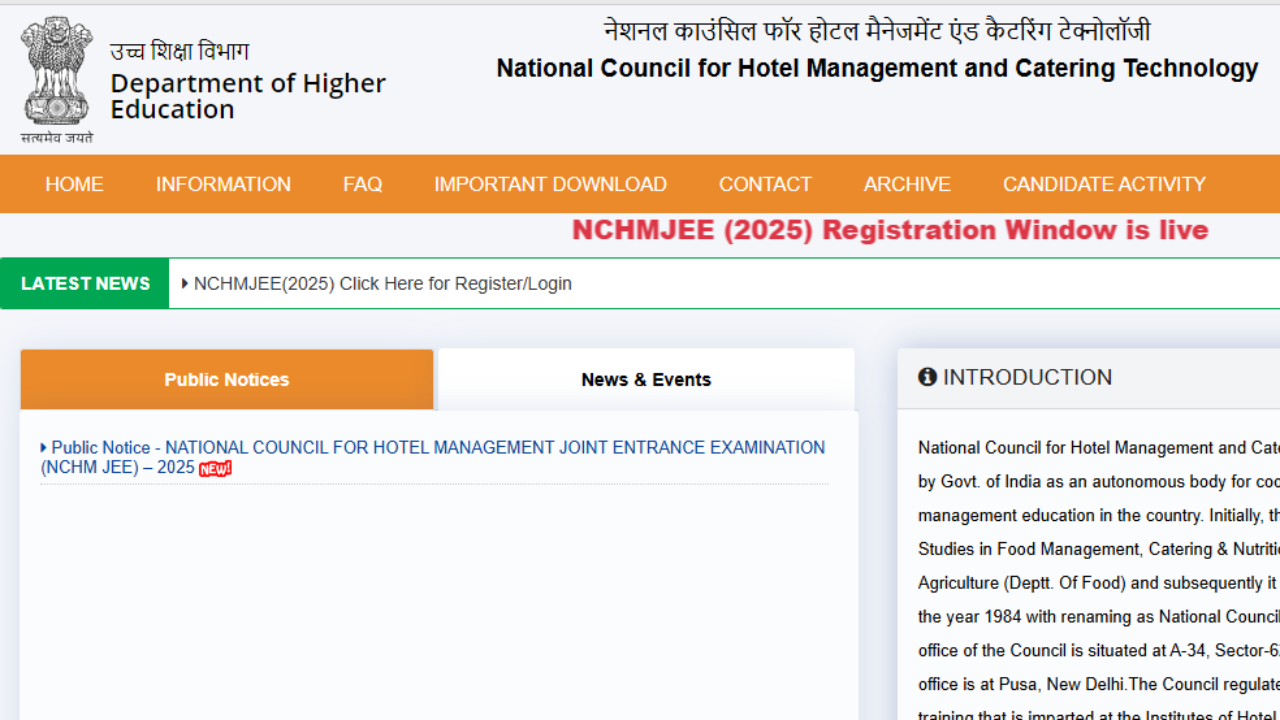
Task: Open the CANDIDATE ACTIVITY menu
Action: click(1104, 184)
